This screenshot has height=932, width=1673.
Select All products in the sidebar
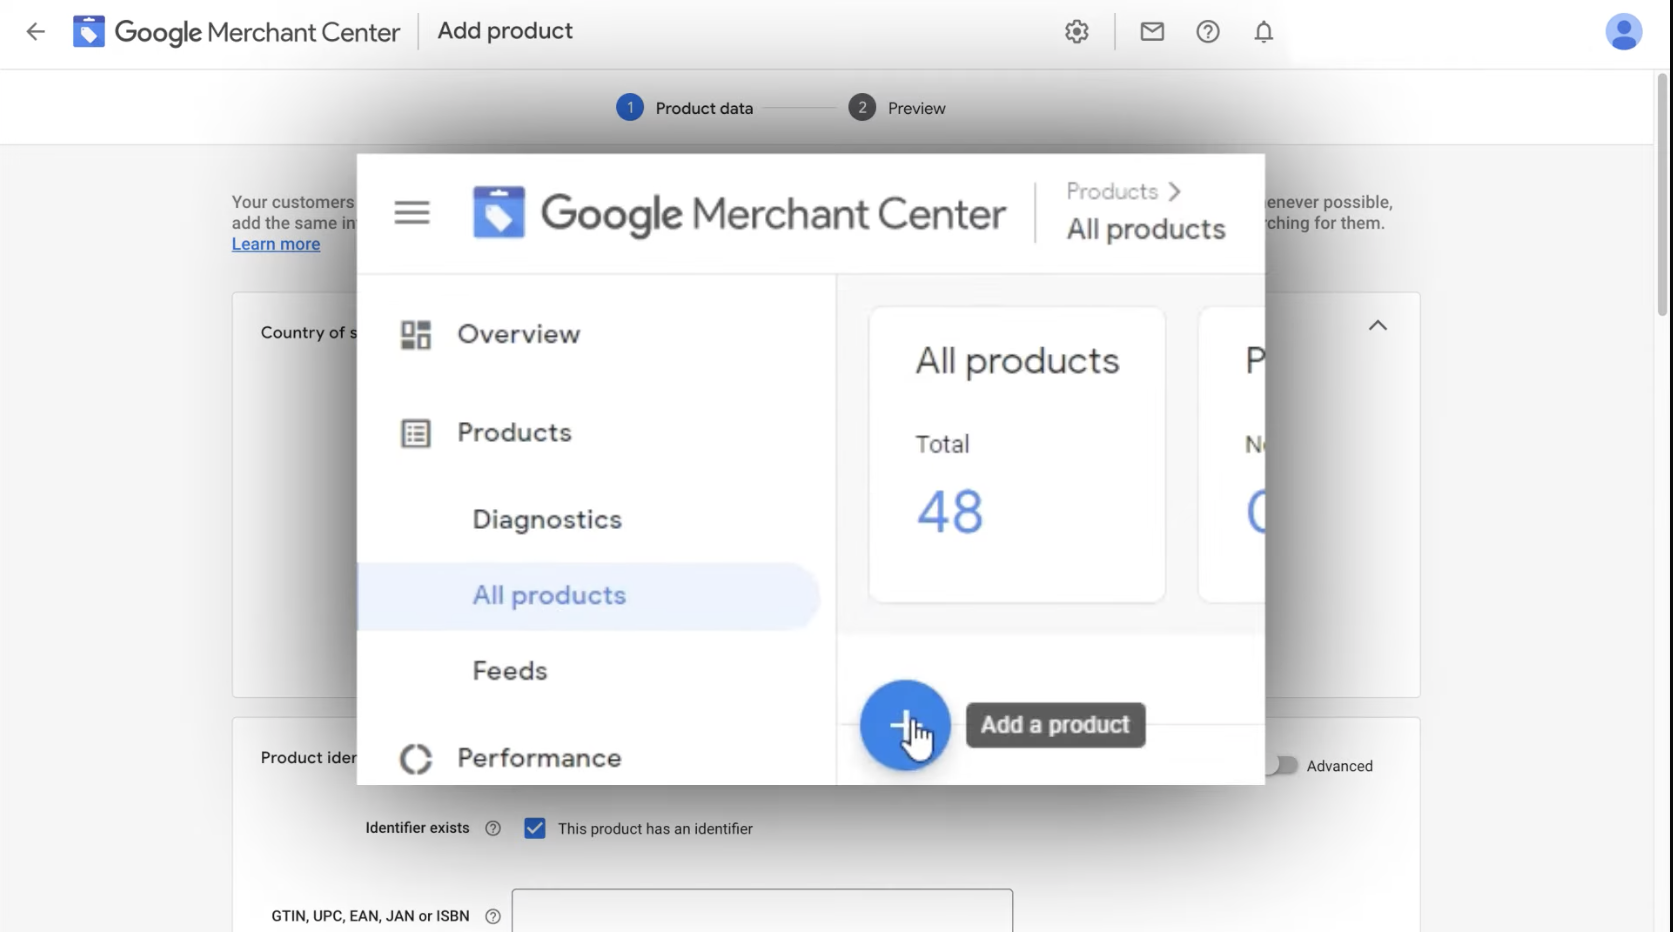tap(589, 596)
